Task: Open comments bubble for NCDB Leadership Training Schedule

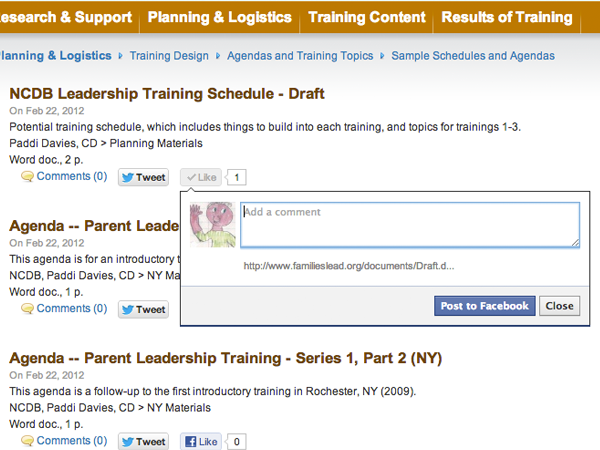Action: pos(28,176)
